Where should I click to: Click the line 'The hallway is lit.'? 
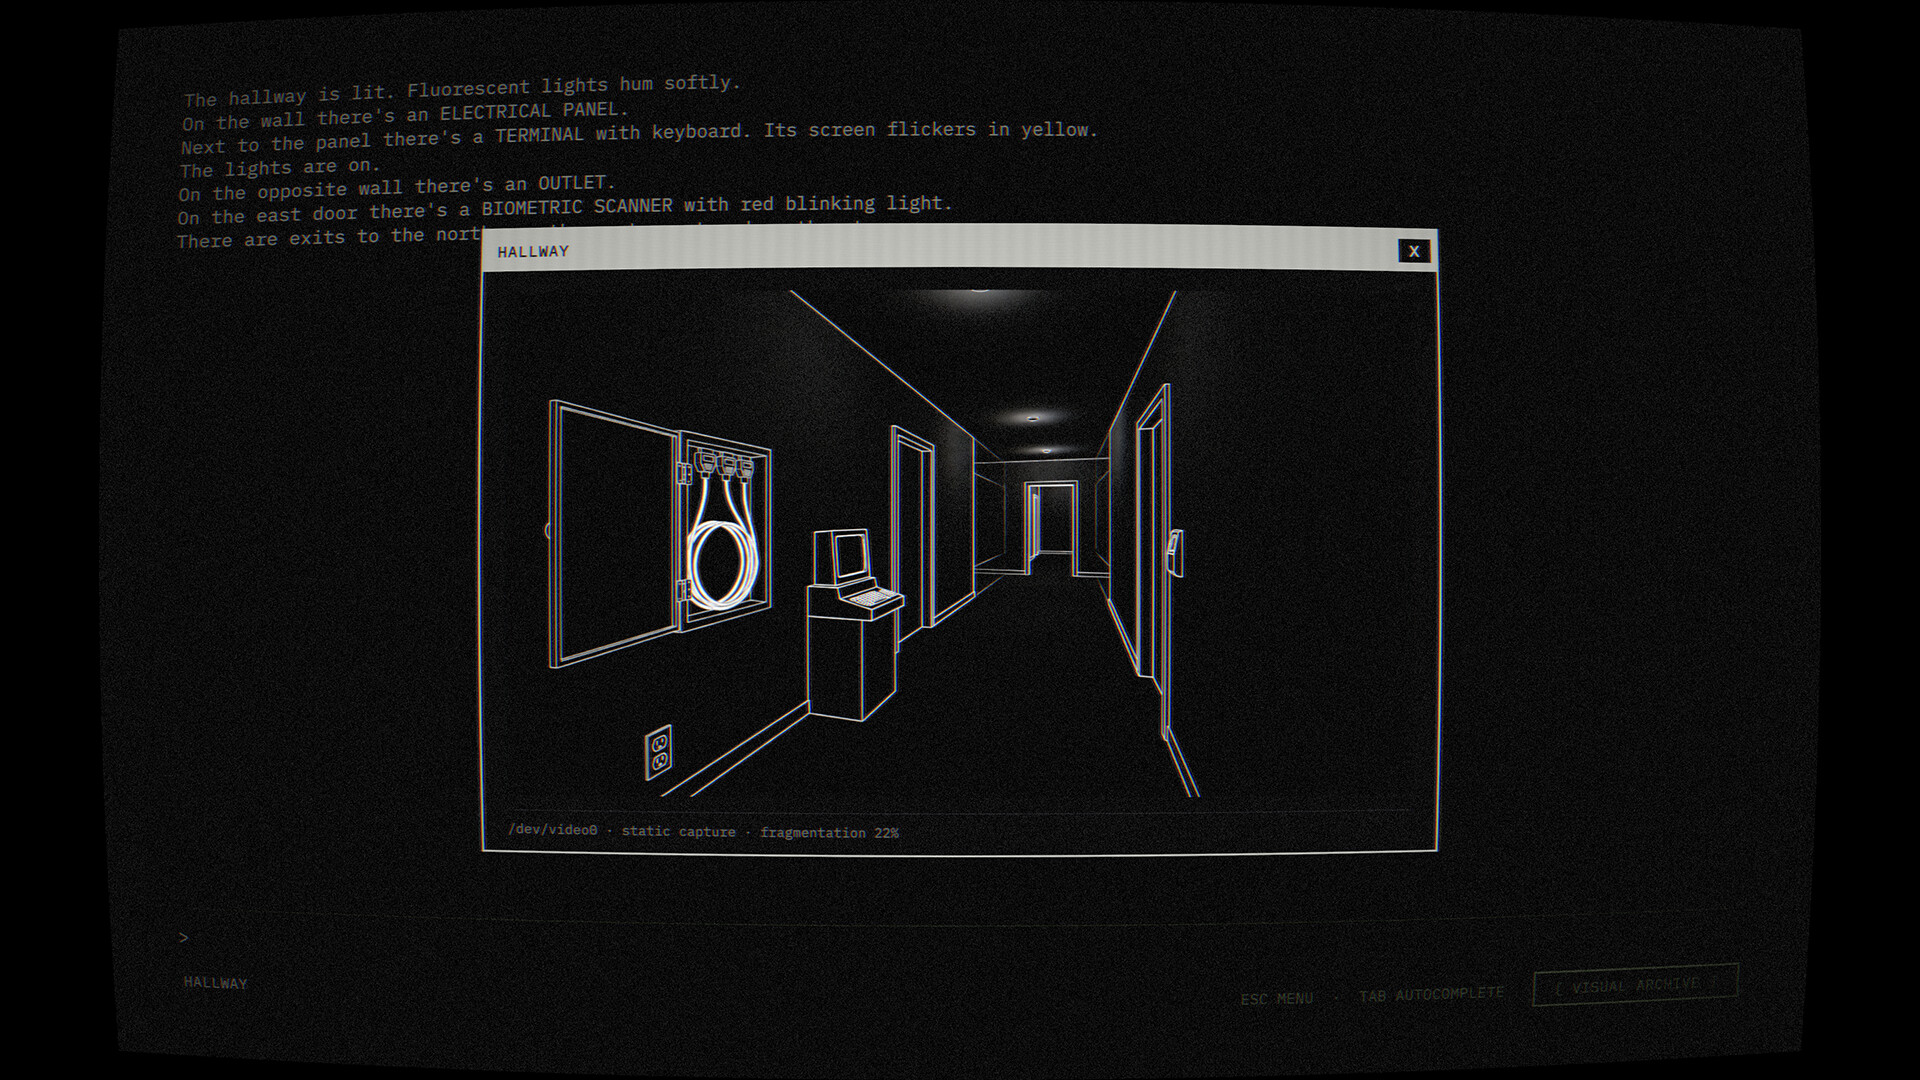[290, 96]
